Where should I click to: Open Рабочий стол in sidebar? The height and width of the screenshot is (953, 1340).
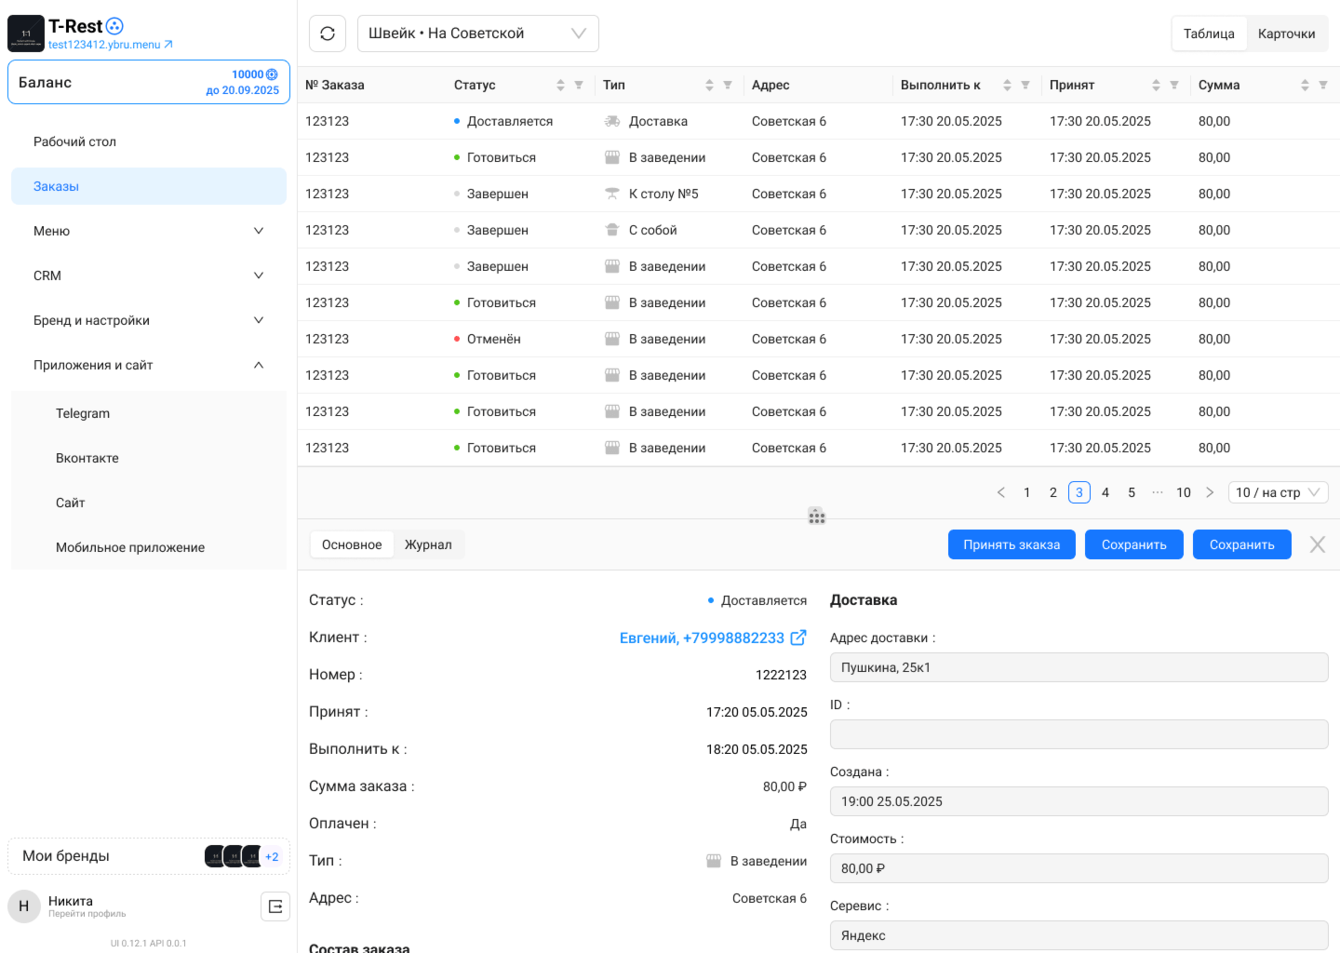tap(149, 142)
